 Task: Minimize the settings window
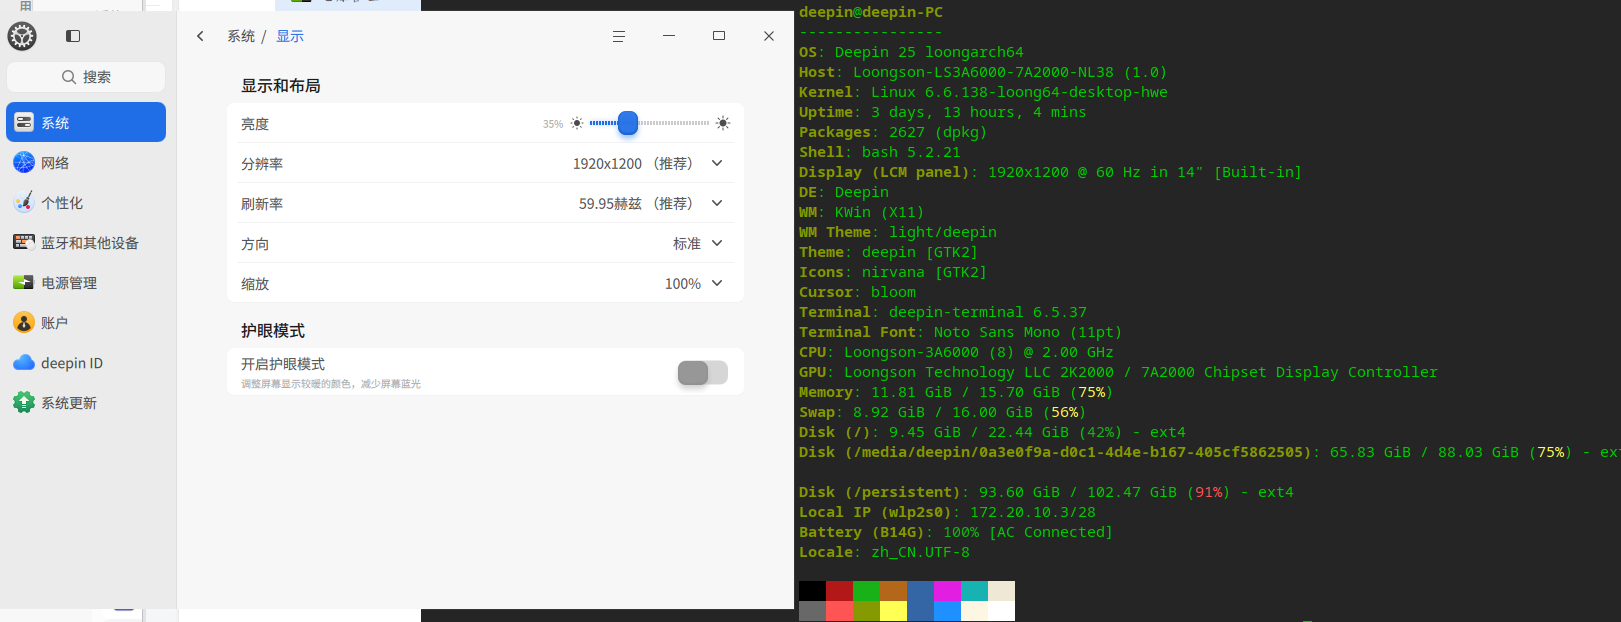click(669, 36)
